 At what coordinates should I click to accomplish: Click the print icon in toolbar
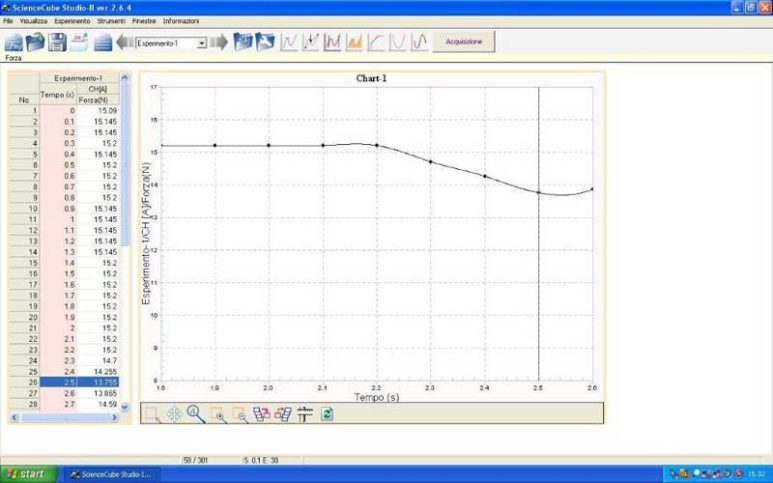(x=78, y=43)
